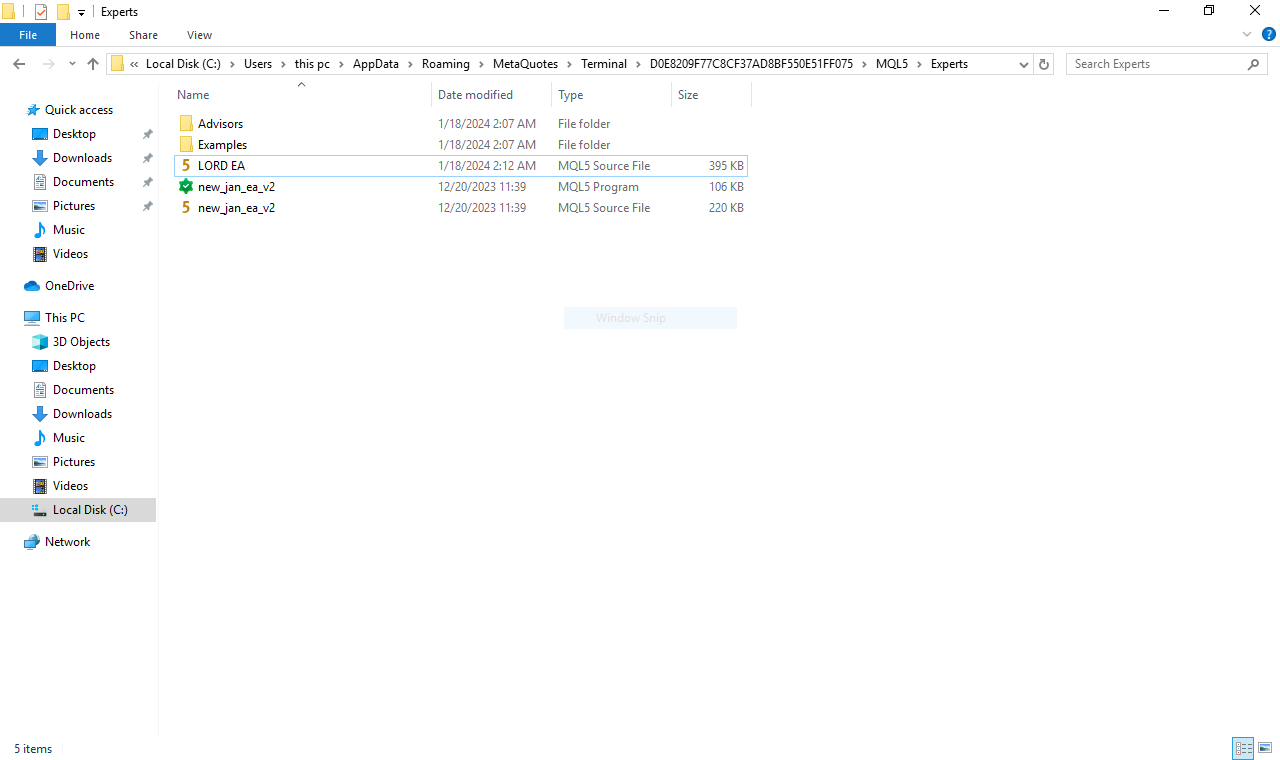
Task: Open the Home ribbon tab
Action: tap(85, 35)
